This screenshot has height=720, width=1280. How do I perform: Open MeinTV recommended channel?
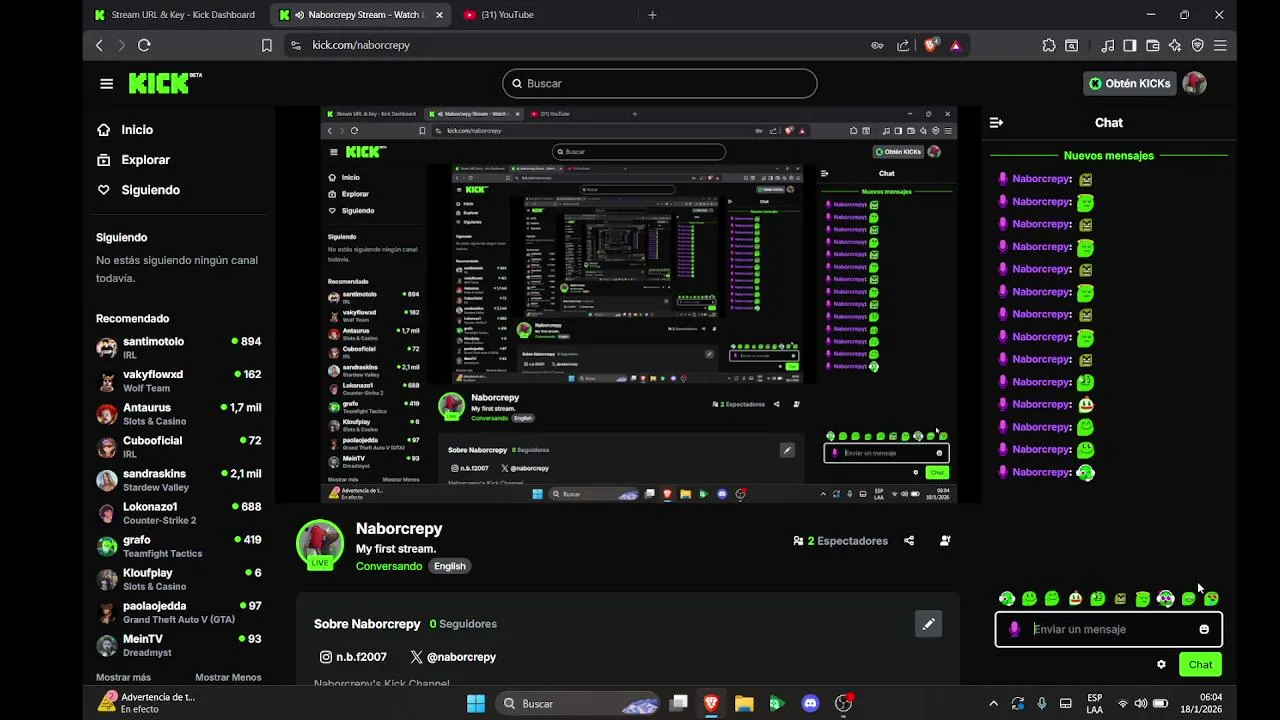[x=178, y=645]
